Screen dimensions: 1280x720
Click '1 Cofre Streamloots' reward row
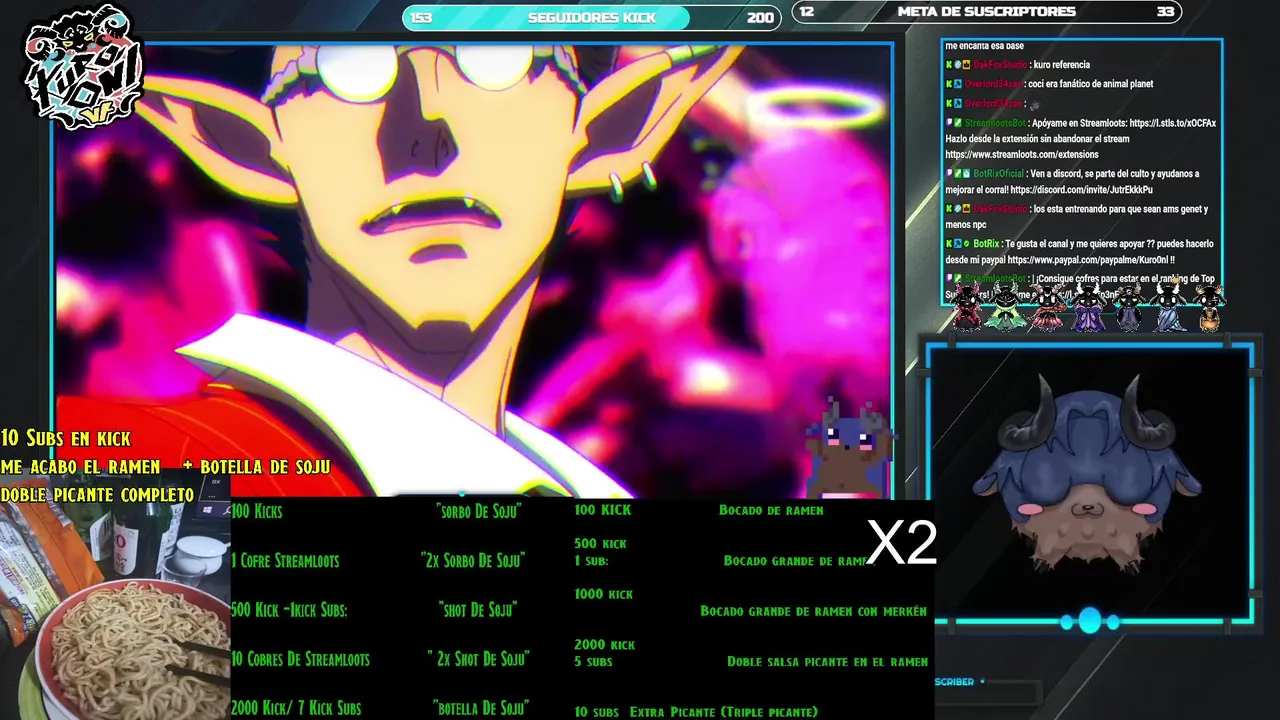coord(285,560)
